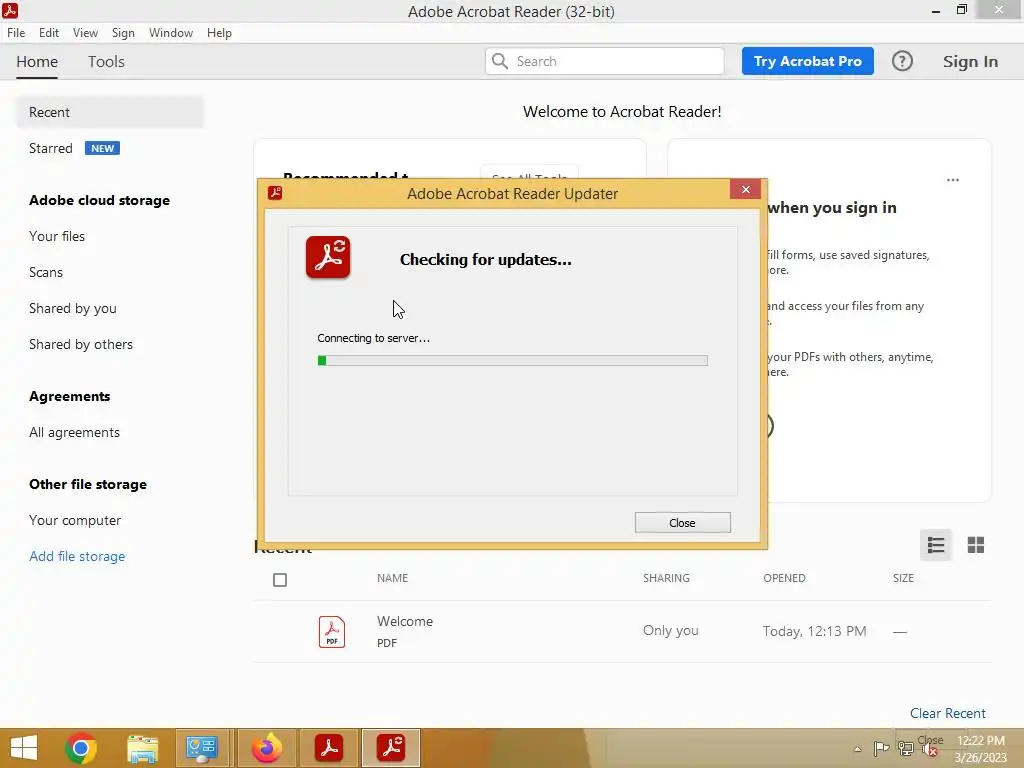Image resolution: width=1024 pixels, height=768 pixels.
Task: Launch Google Chrome from taskbar
Action: tap(81, 748)
